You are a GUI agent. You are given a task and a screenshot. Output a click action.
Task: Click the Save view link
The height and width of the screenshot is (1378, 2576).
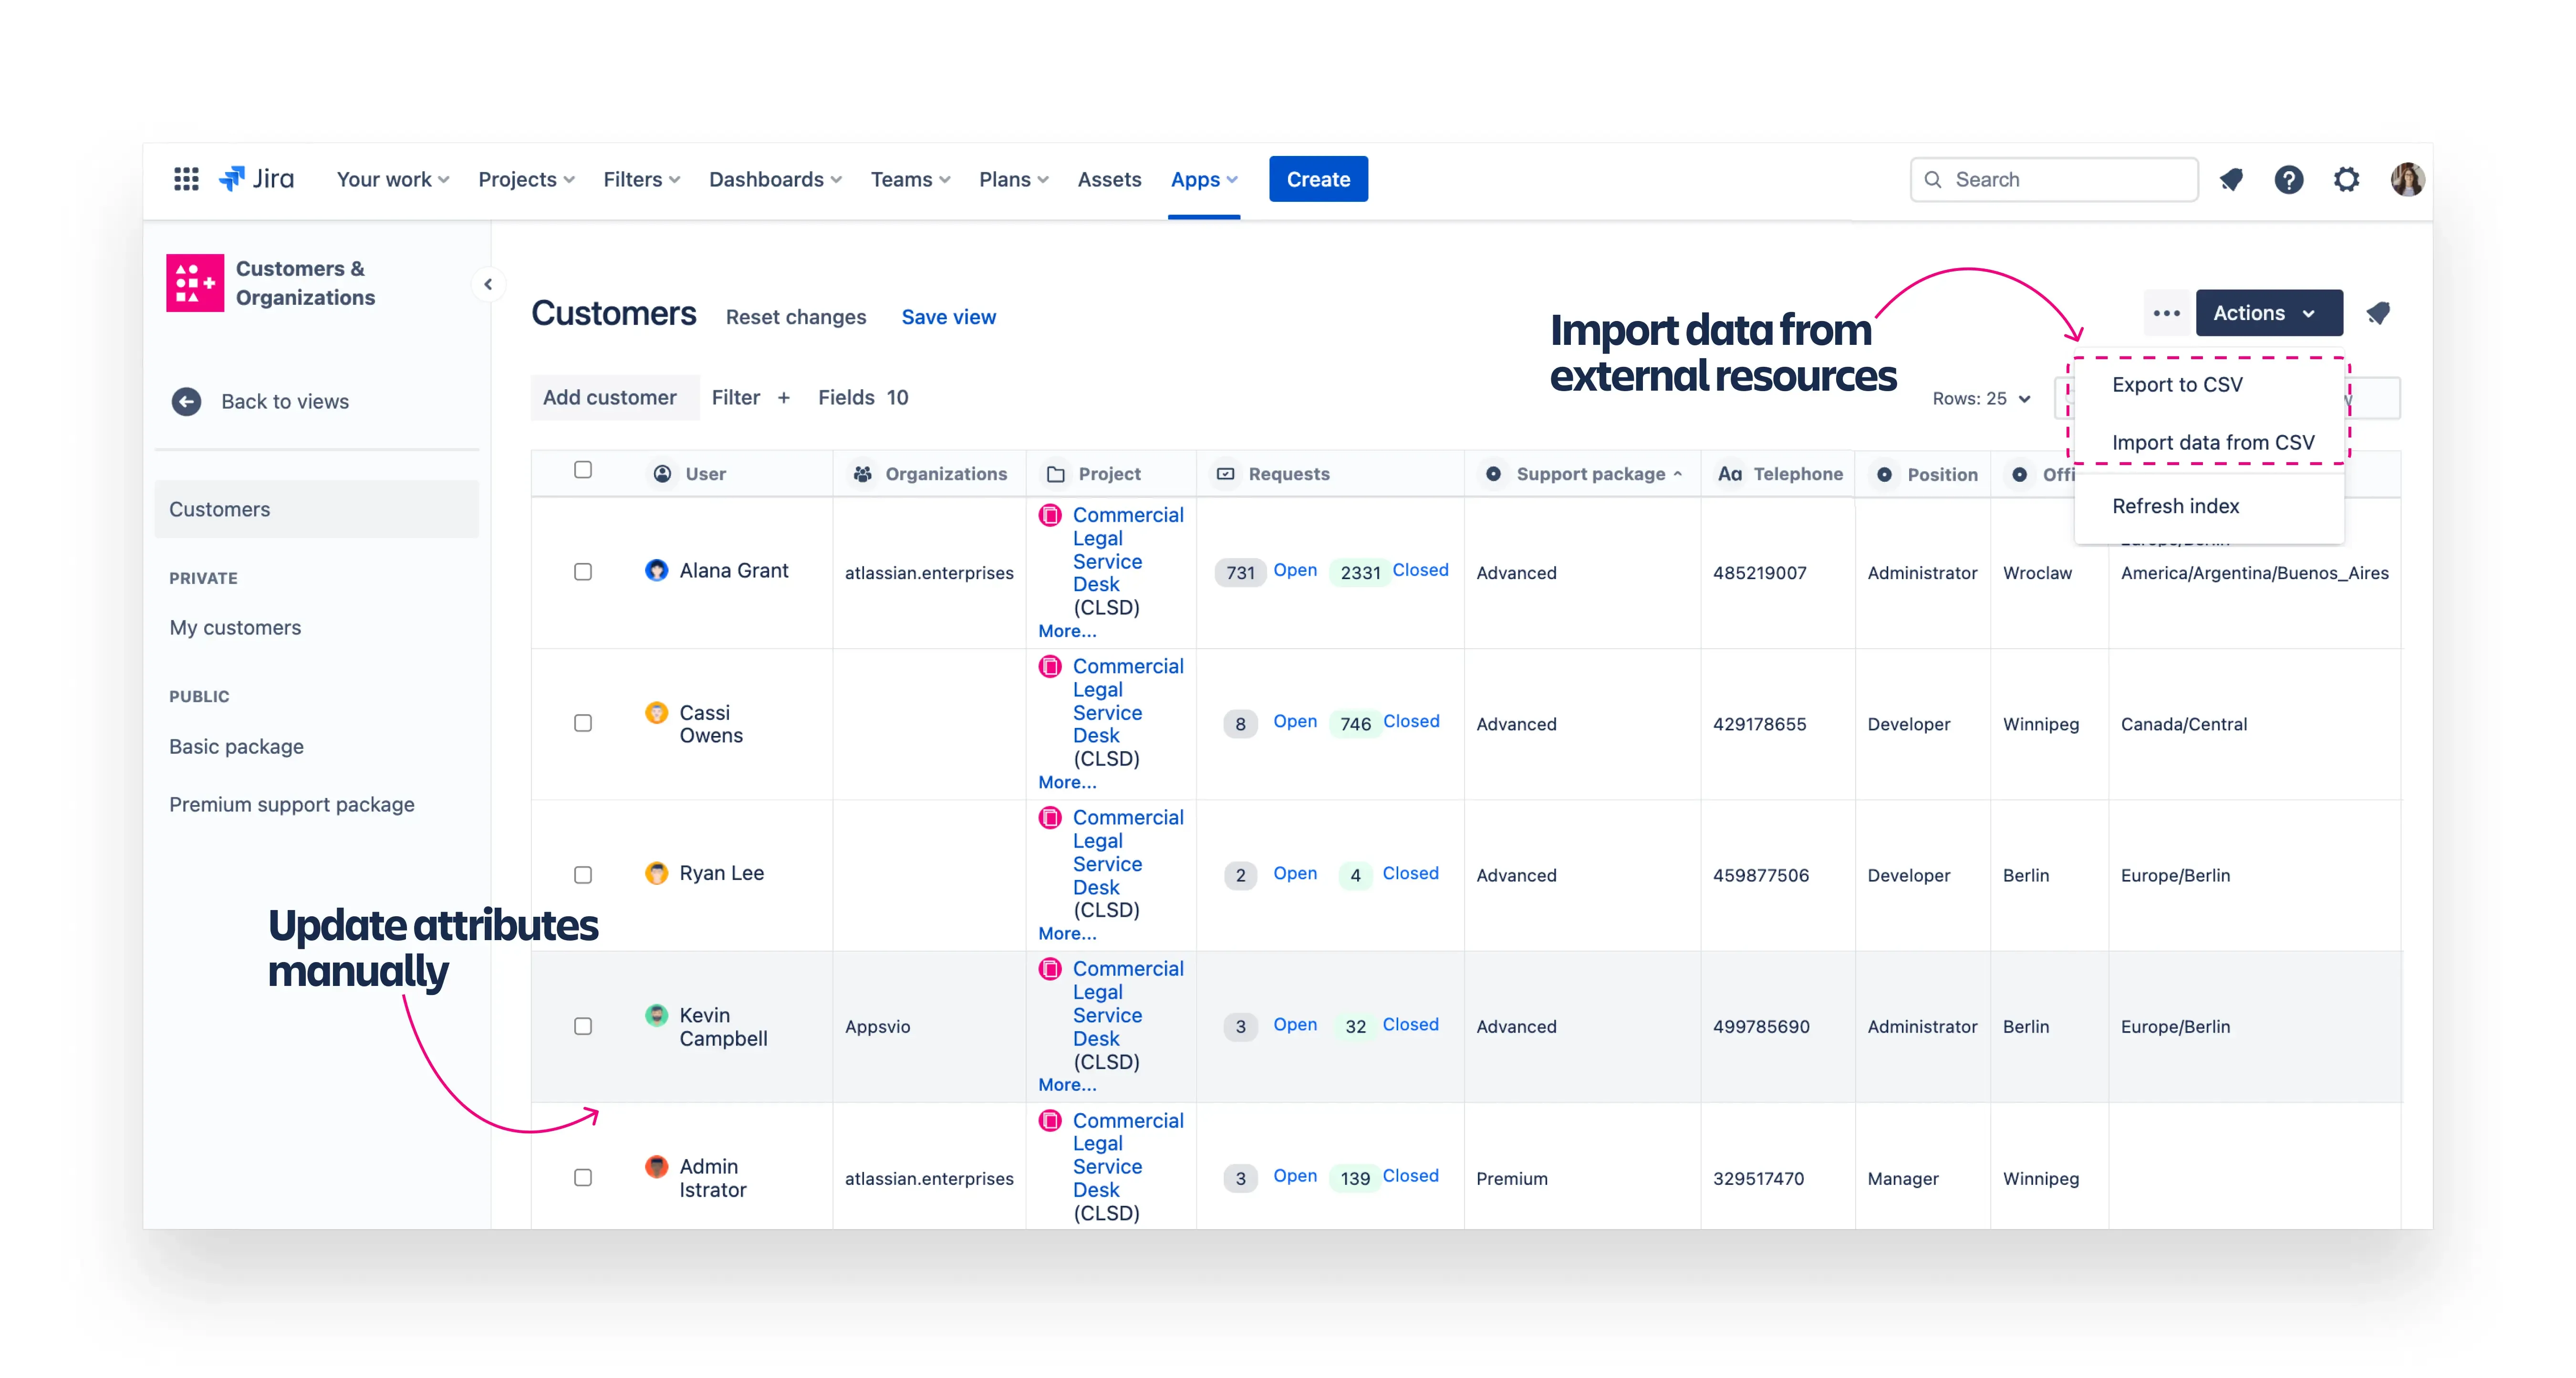coord(948,317)
